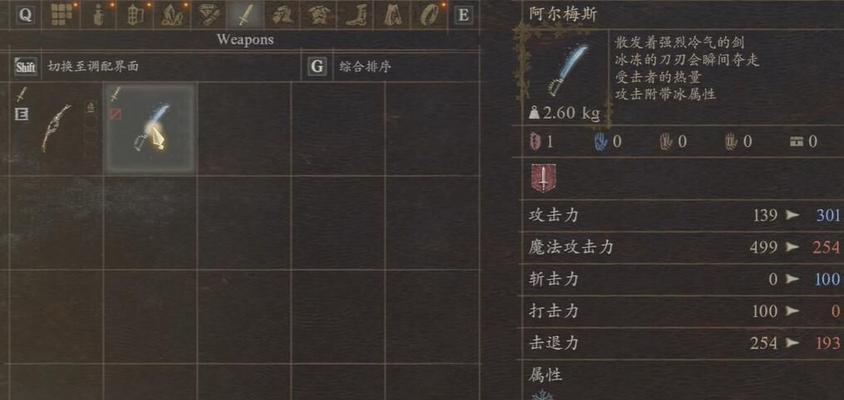Open the cloak category icon

(x=391, y=14)
